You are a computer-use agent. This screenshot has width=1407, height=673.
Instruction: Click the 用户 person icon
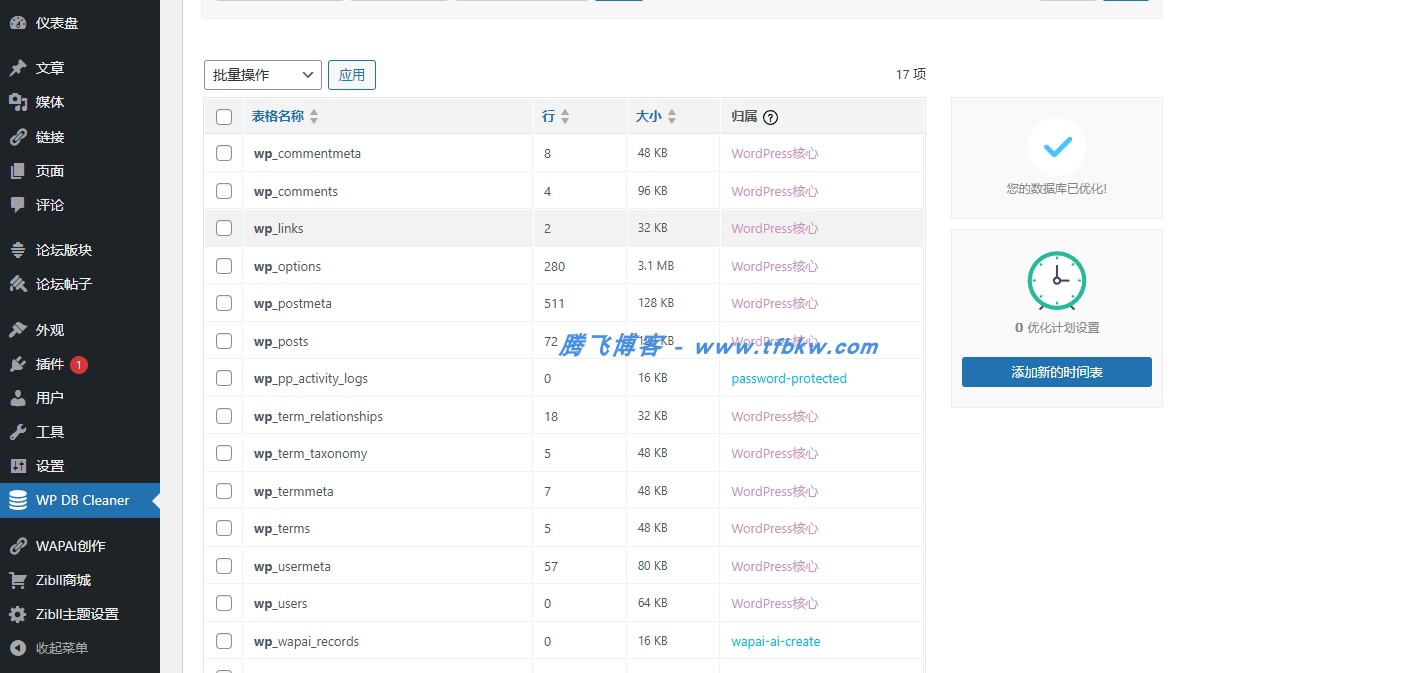coord(18,398)
